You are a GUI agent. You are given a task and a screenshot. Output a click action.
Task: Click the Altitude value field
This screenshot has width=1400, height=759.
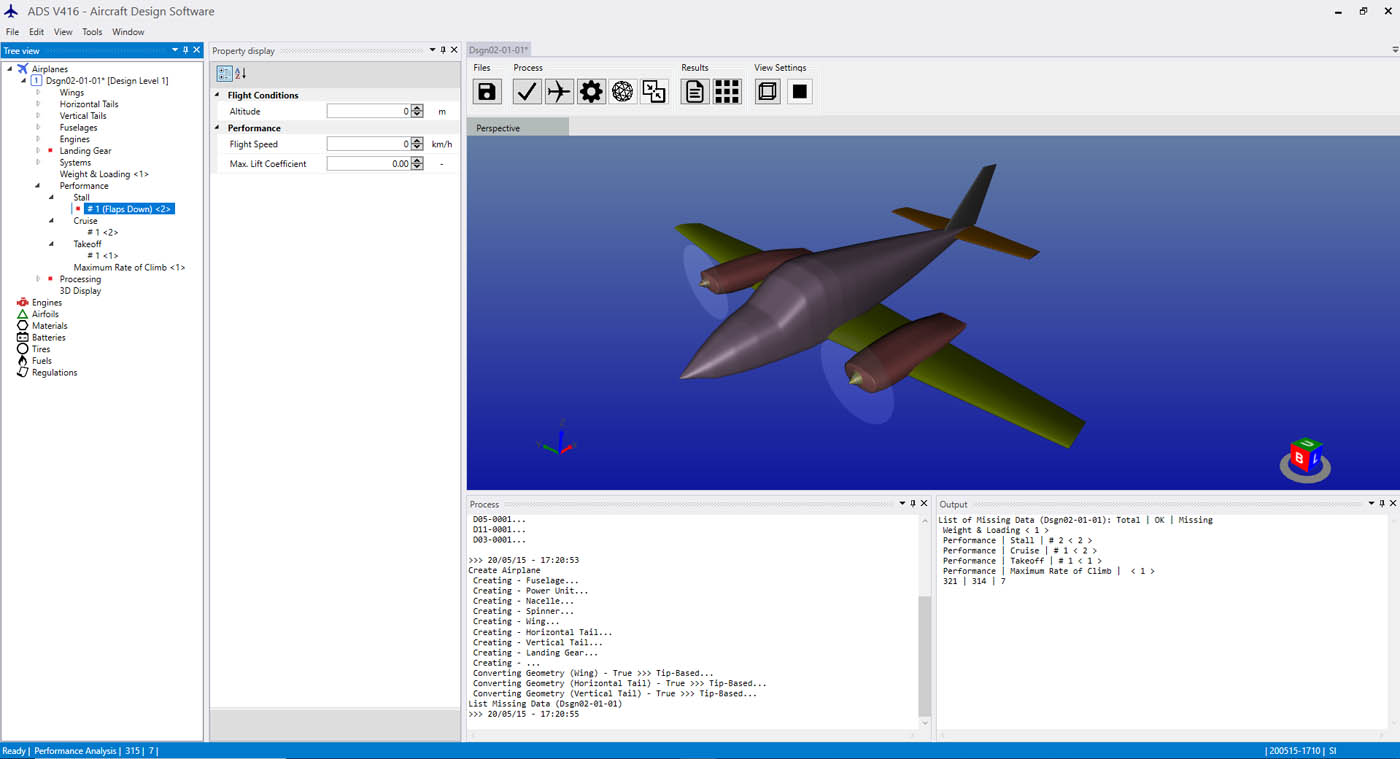click(x=368, y=112)
